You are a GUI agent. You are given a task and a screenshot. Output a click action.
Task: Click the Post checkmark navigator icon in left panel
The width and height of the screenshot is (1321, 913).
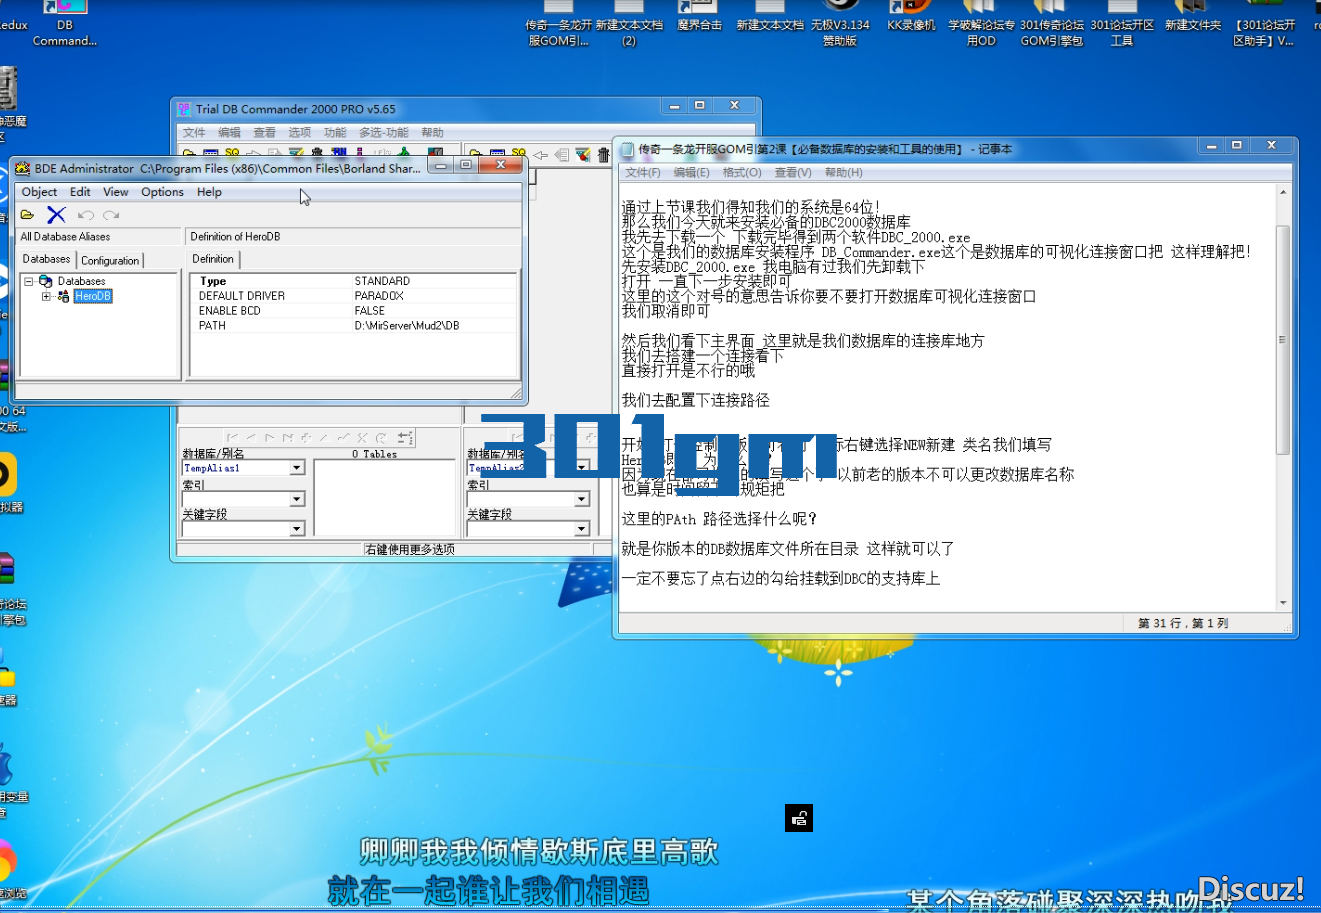coord(343,438)
